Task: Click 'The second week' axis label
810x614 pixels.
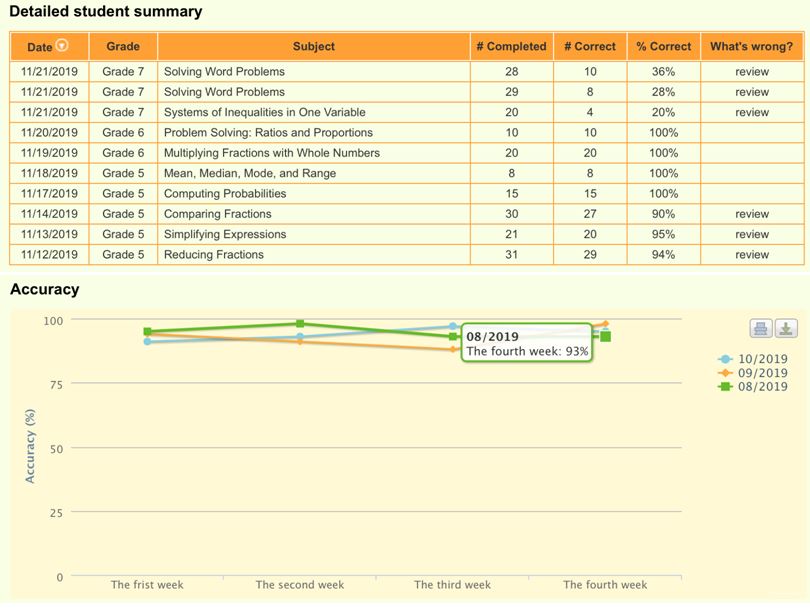Action: 300,585
